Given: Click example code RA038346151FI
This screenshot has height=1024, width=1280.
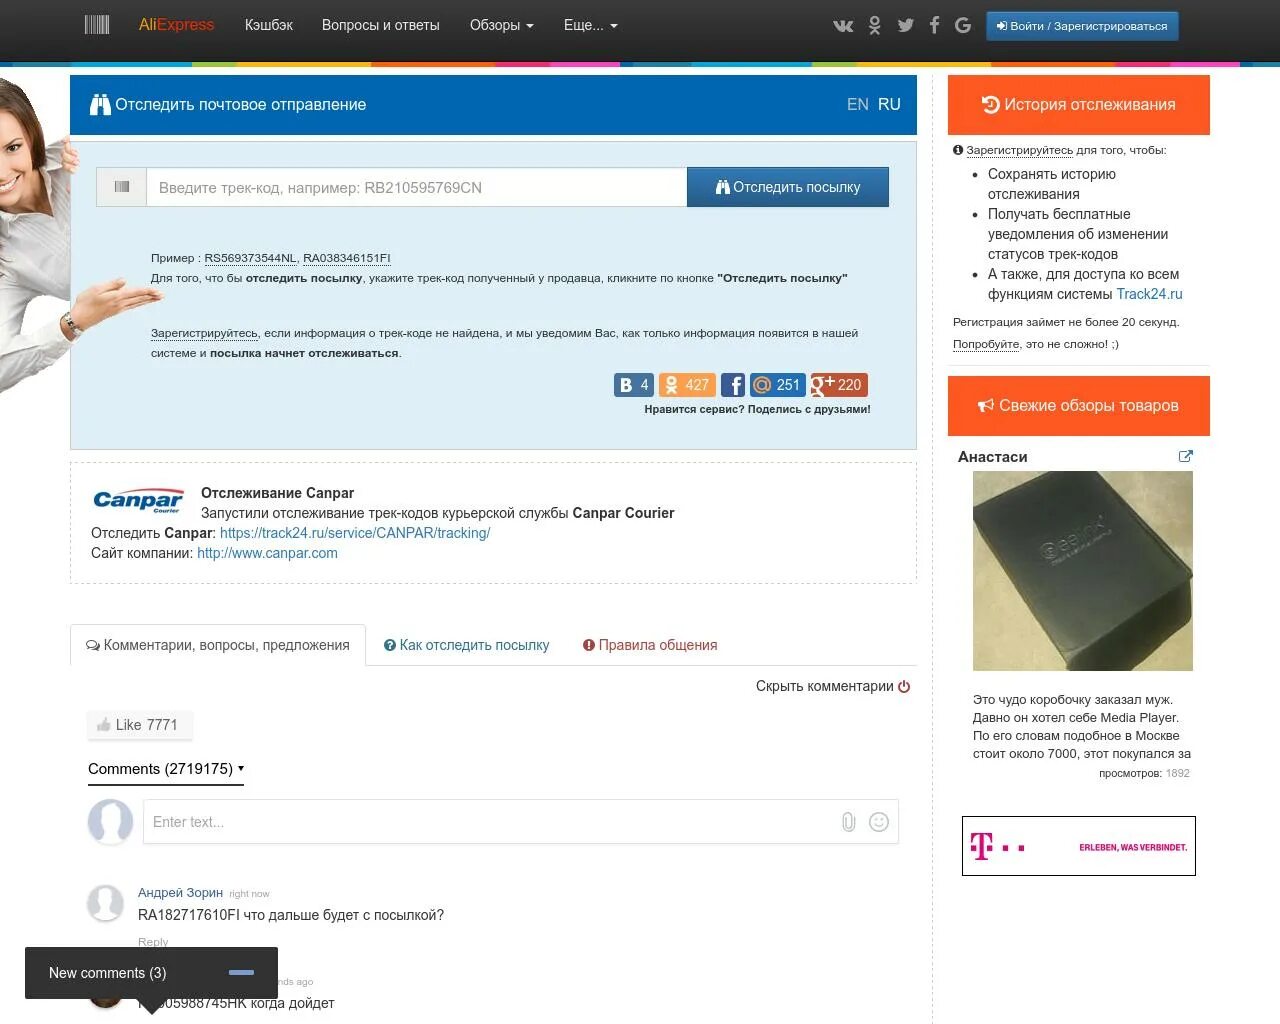Looking at the screenshot, I should point(347,258).
